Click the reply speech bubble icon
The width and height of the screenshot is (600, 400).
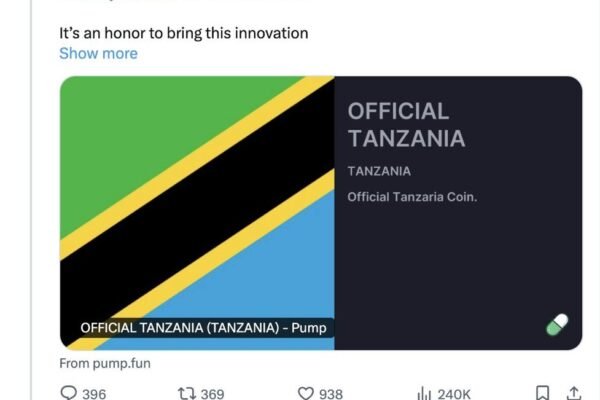69,393
